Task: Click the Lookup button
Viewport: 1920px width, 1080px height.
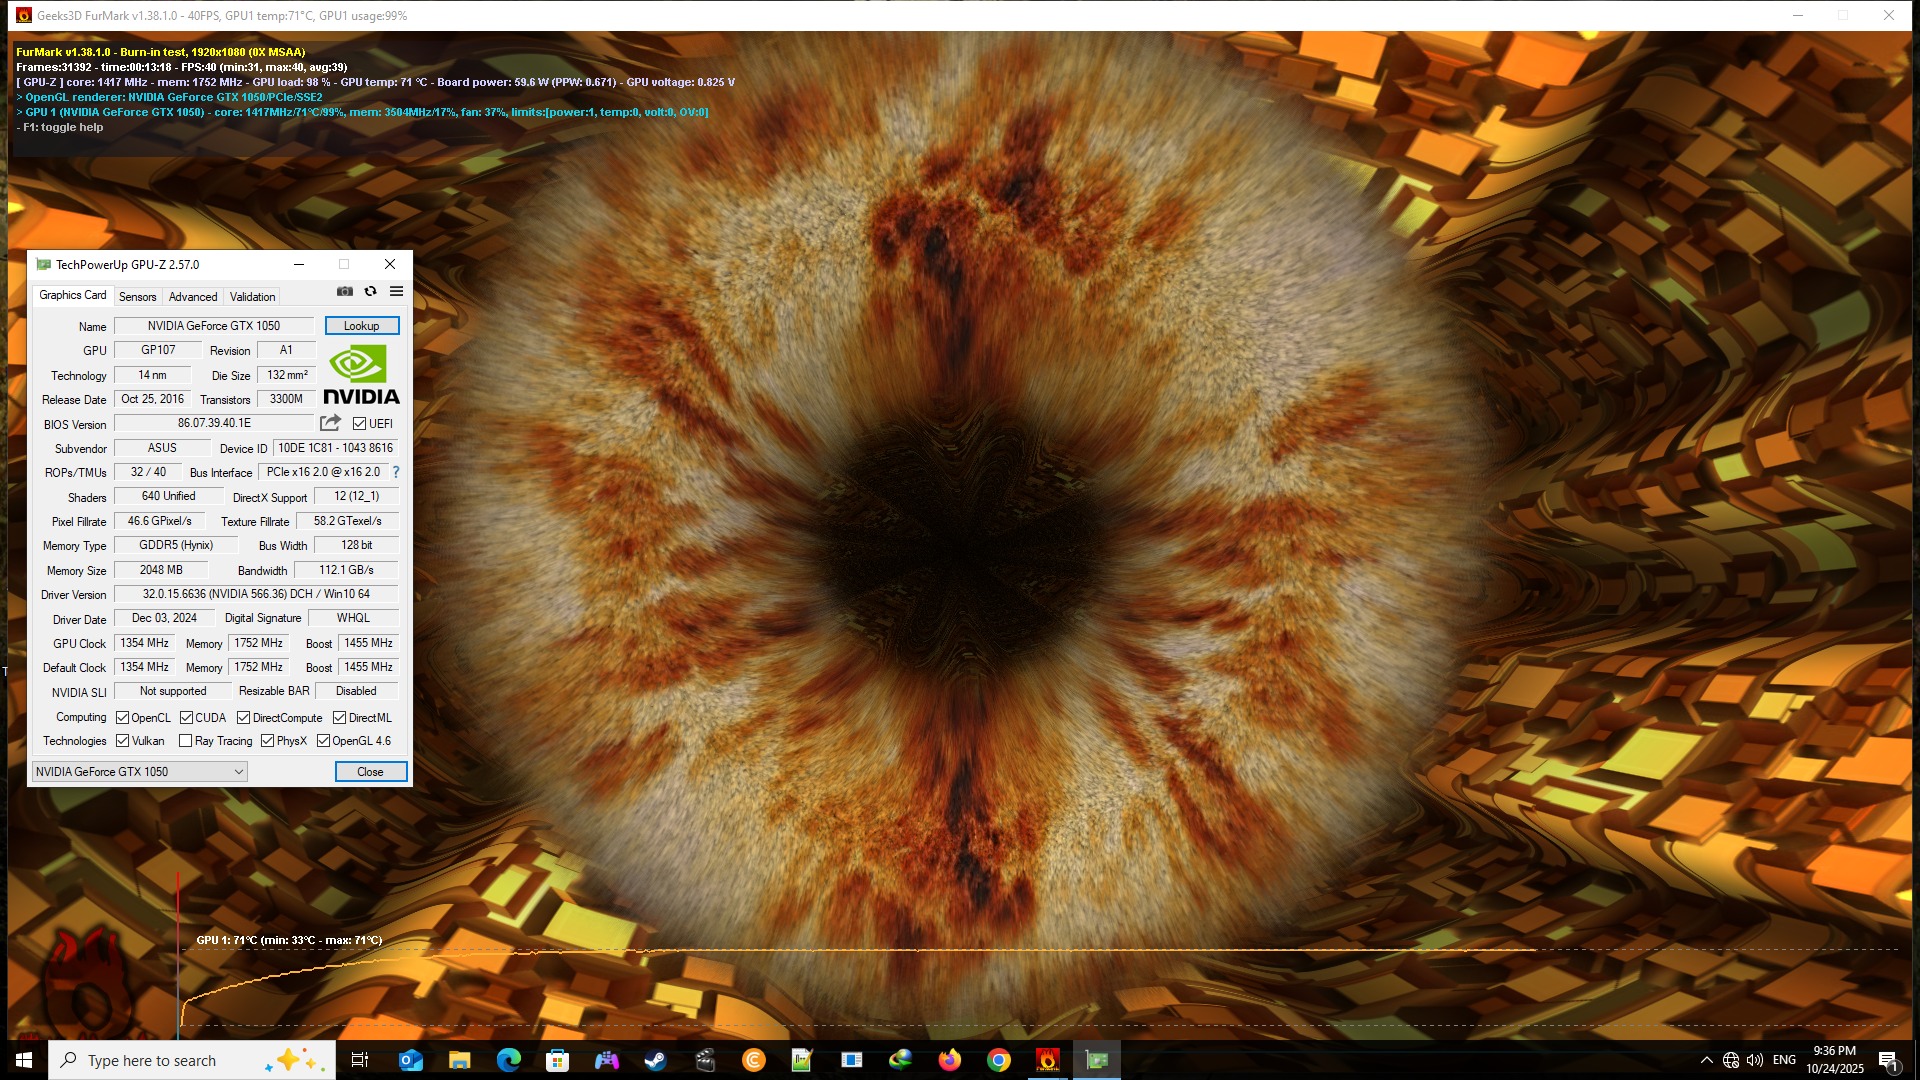Action: click(361, 326)
